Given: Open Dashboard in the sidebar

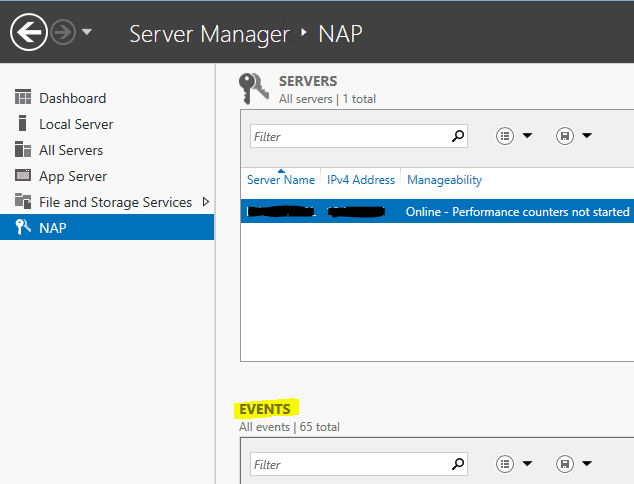Looking at the screenshot, I should [x=72, y=98].
